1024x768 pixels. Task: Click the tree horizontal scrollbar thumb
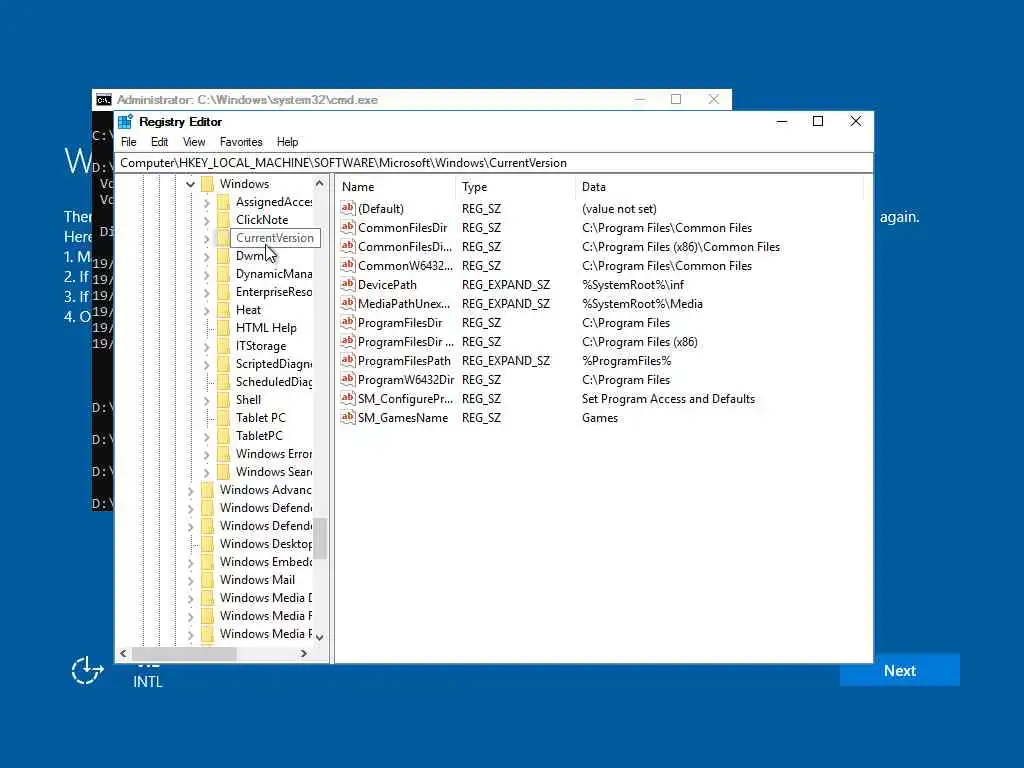pyautogui.click(x=184, y=653)
